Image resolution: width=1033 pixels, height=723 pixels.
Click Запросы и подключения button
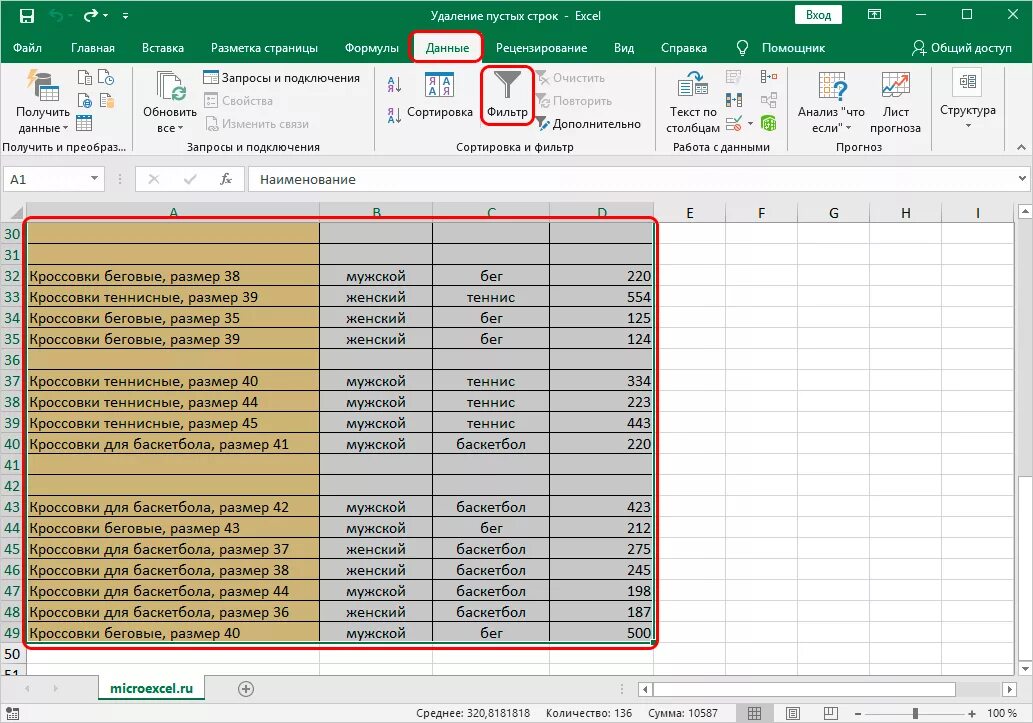(281, 78)
